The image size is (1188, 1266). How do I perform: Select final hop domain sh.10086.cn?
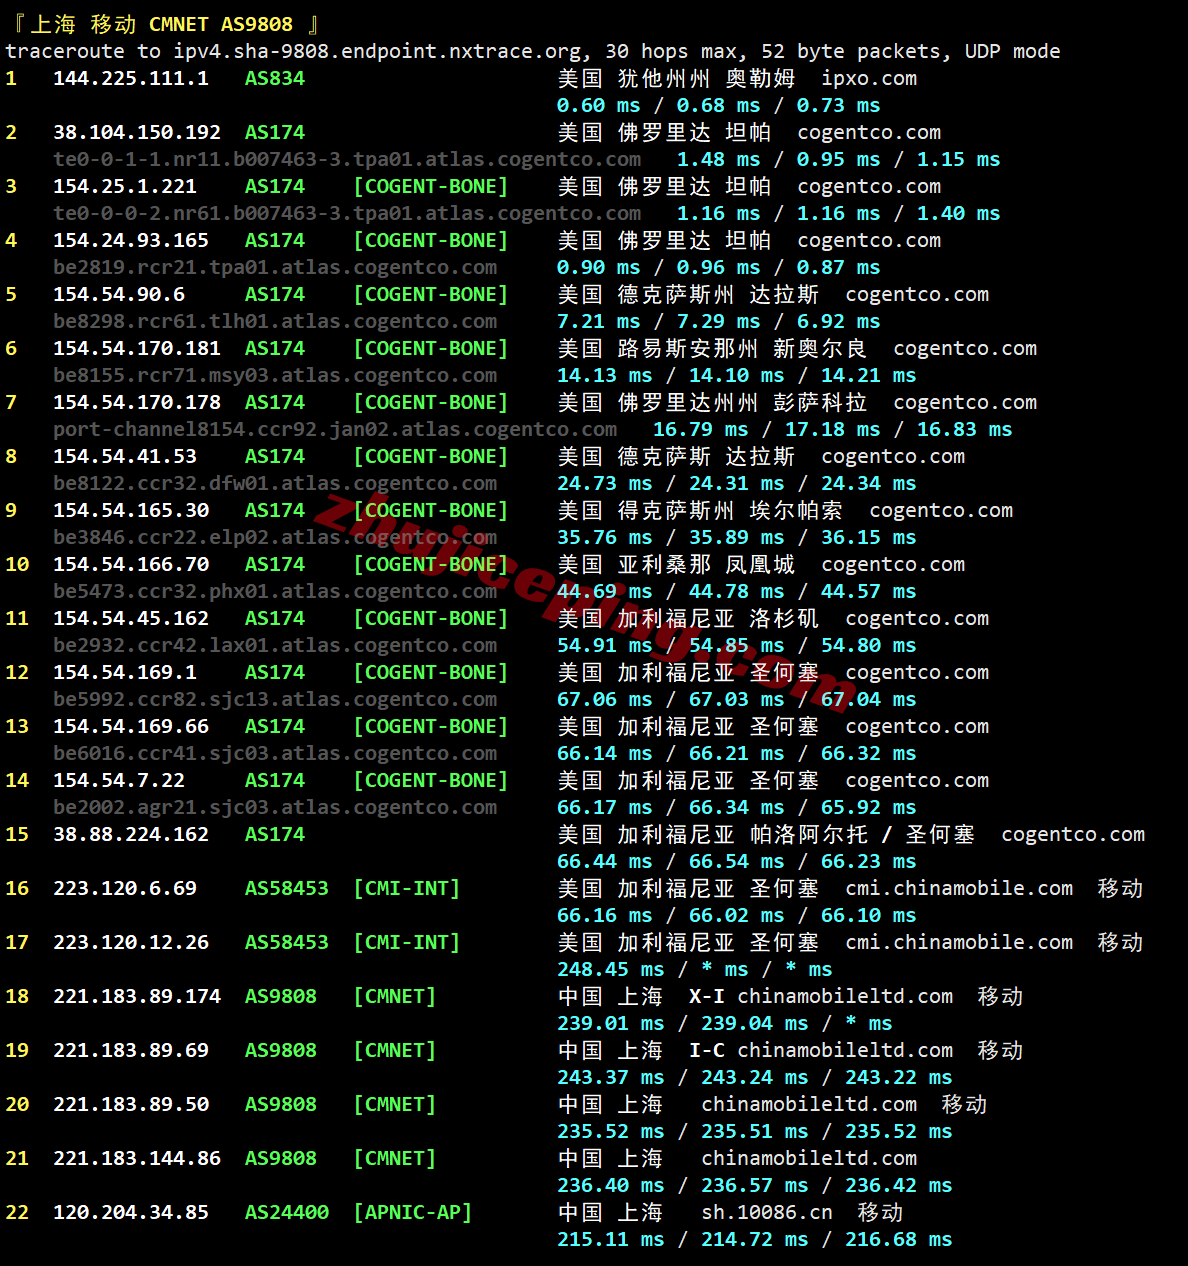(x=764, y=1212)
